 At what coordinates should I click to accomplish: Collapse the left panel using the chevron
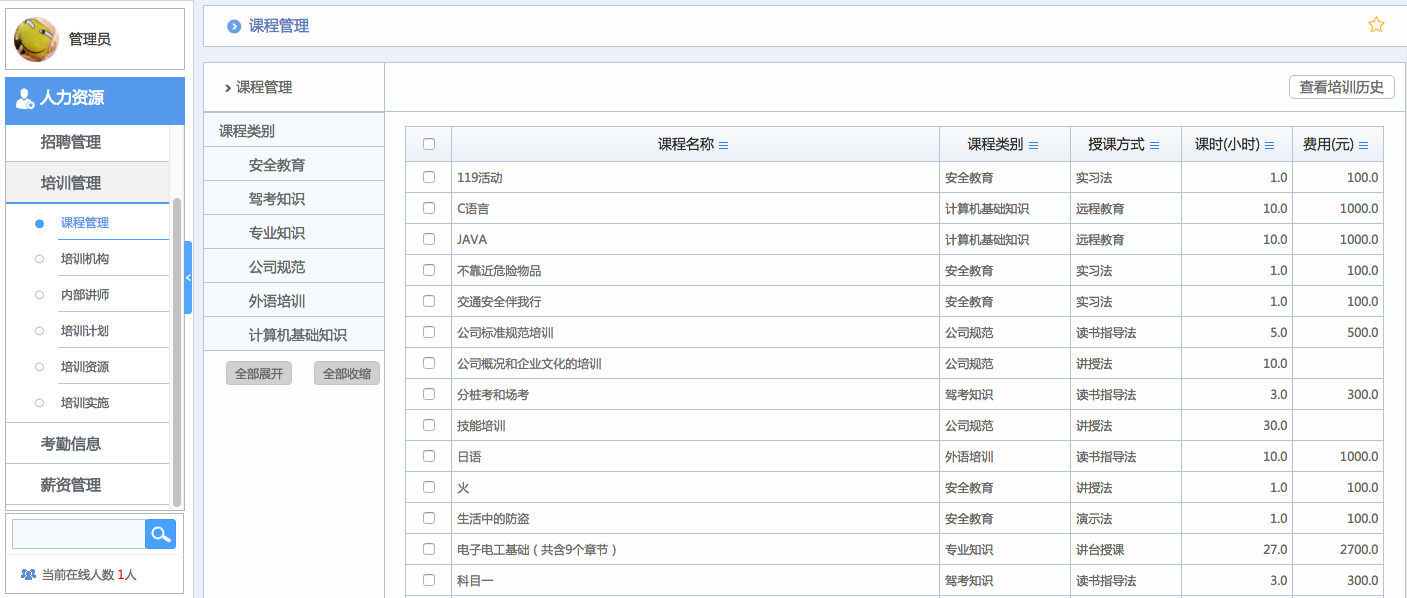point(188,277)
